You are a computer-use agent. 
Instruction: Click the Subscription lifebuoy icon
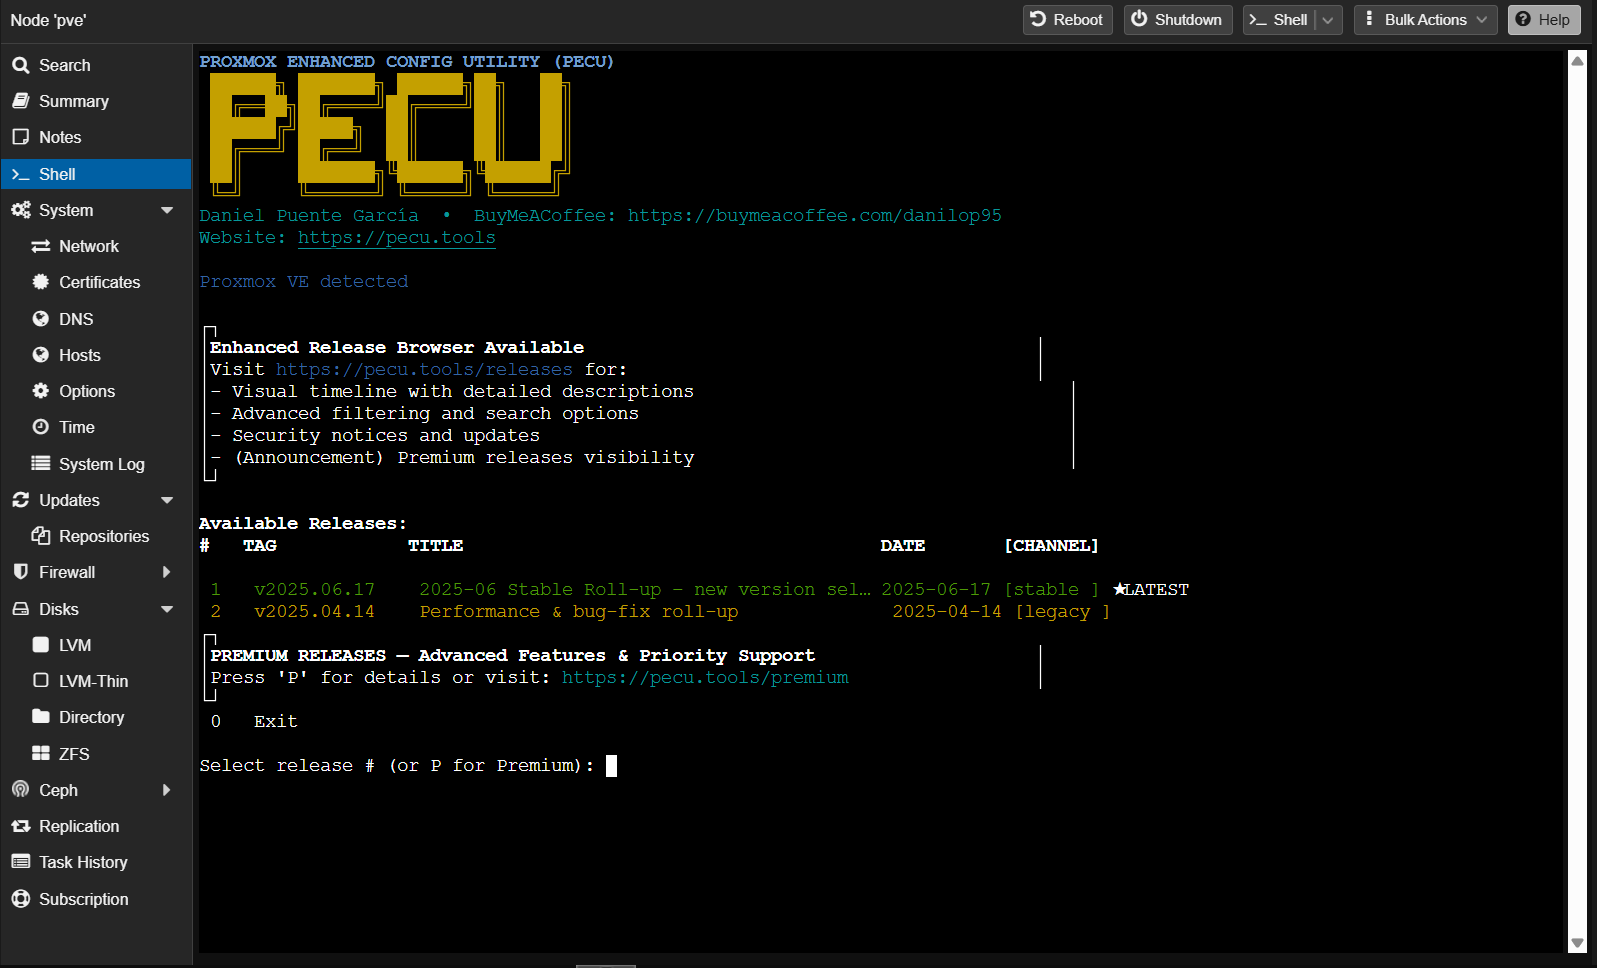click(x=20, y=899)
